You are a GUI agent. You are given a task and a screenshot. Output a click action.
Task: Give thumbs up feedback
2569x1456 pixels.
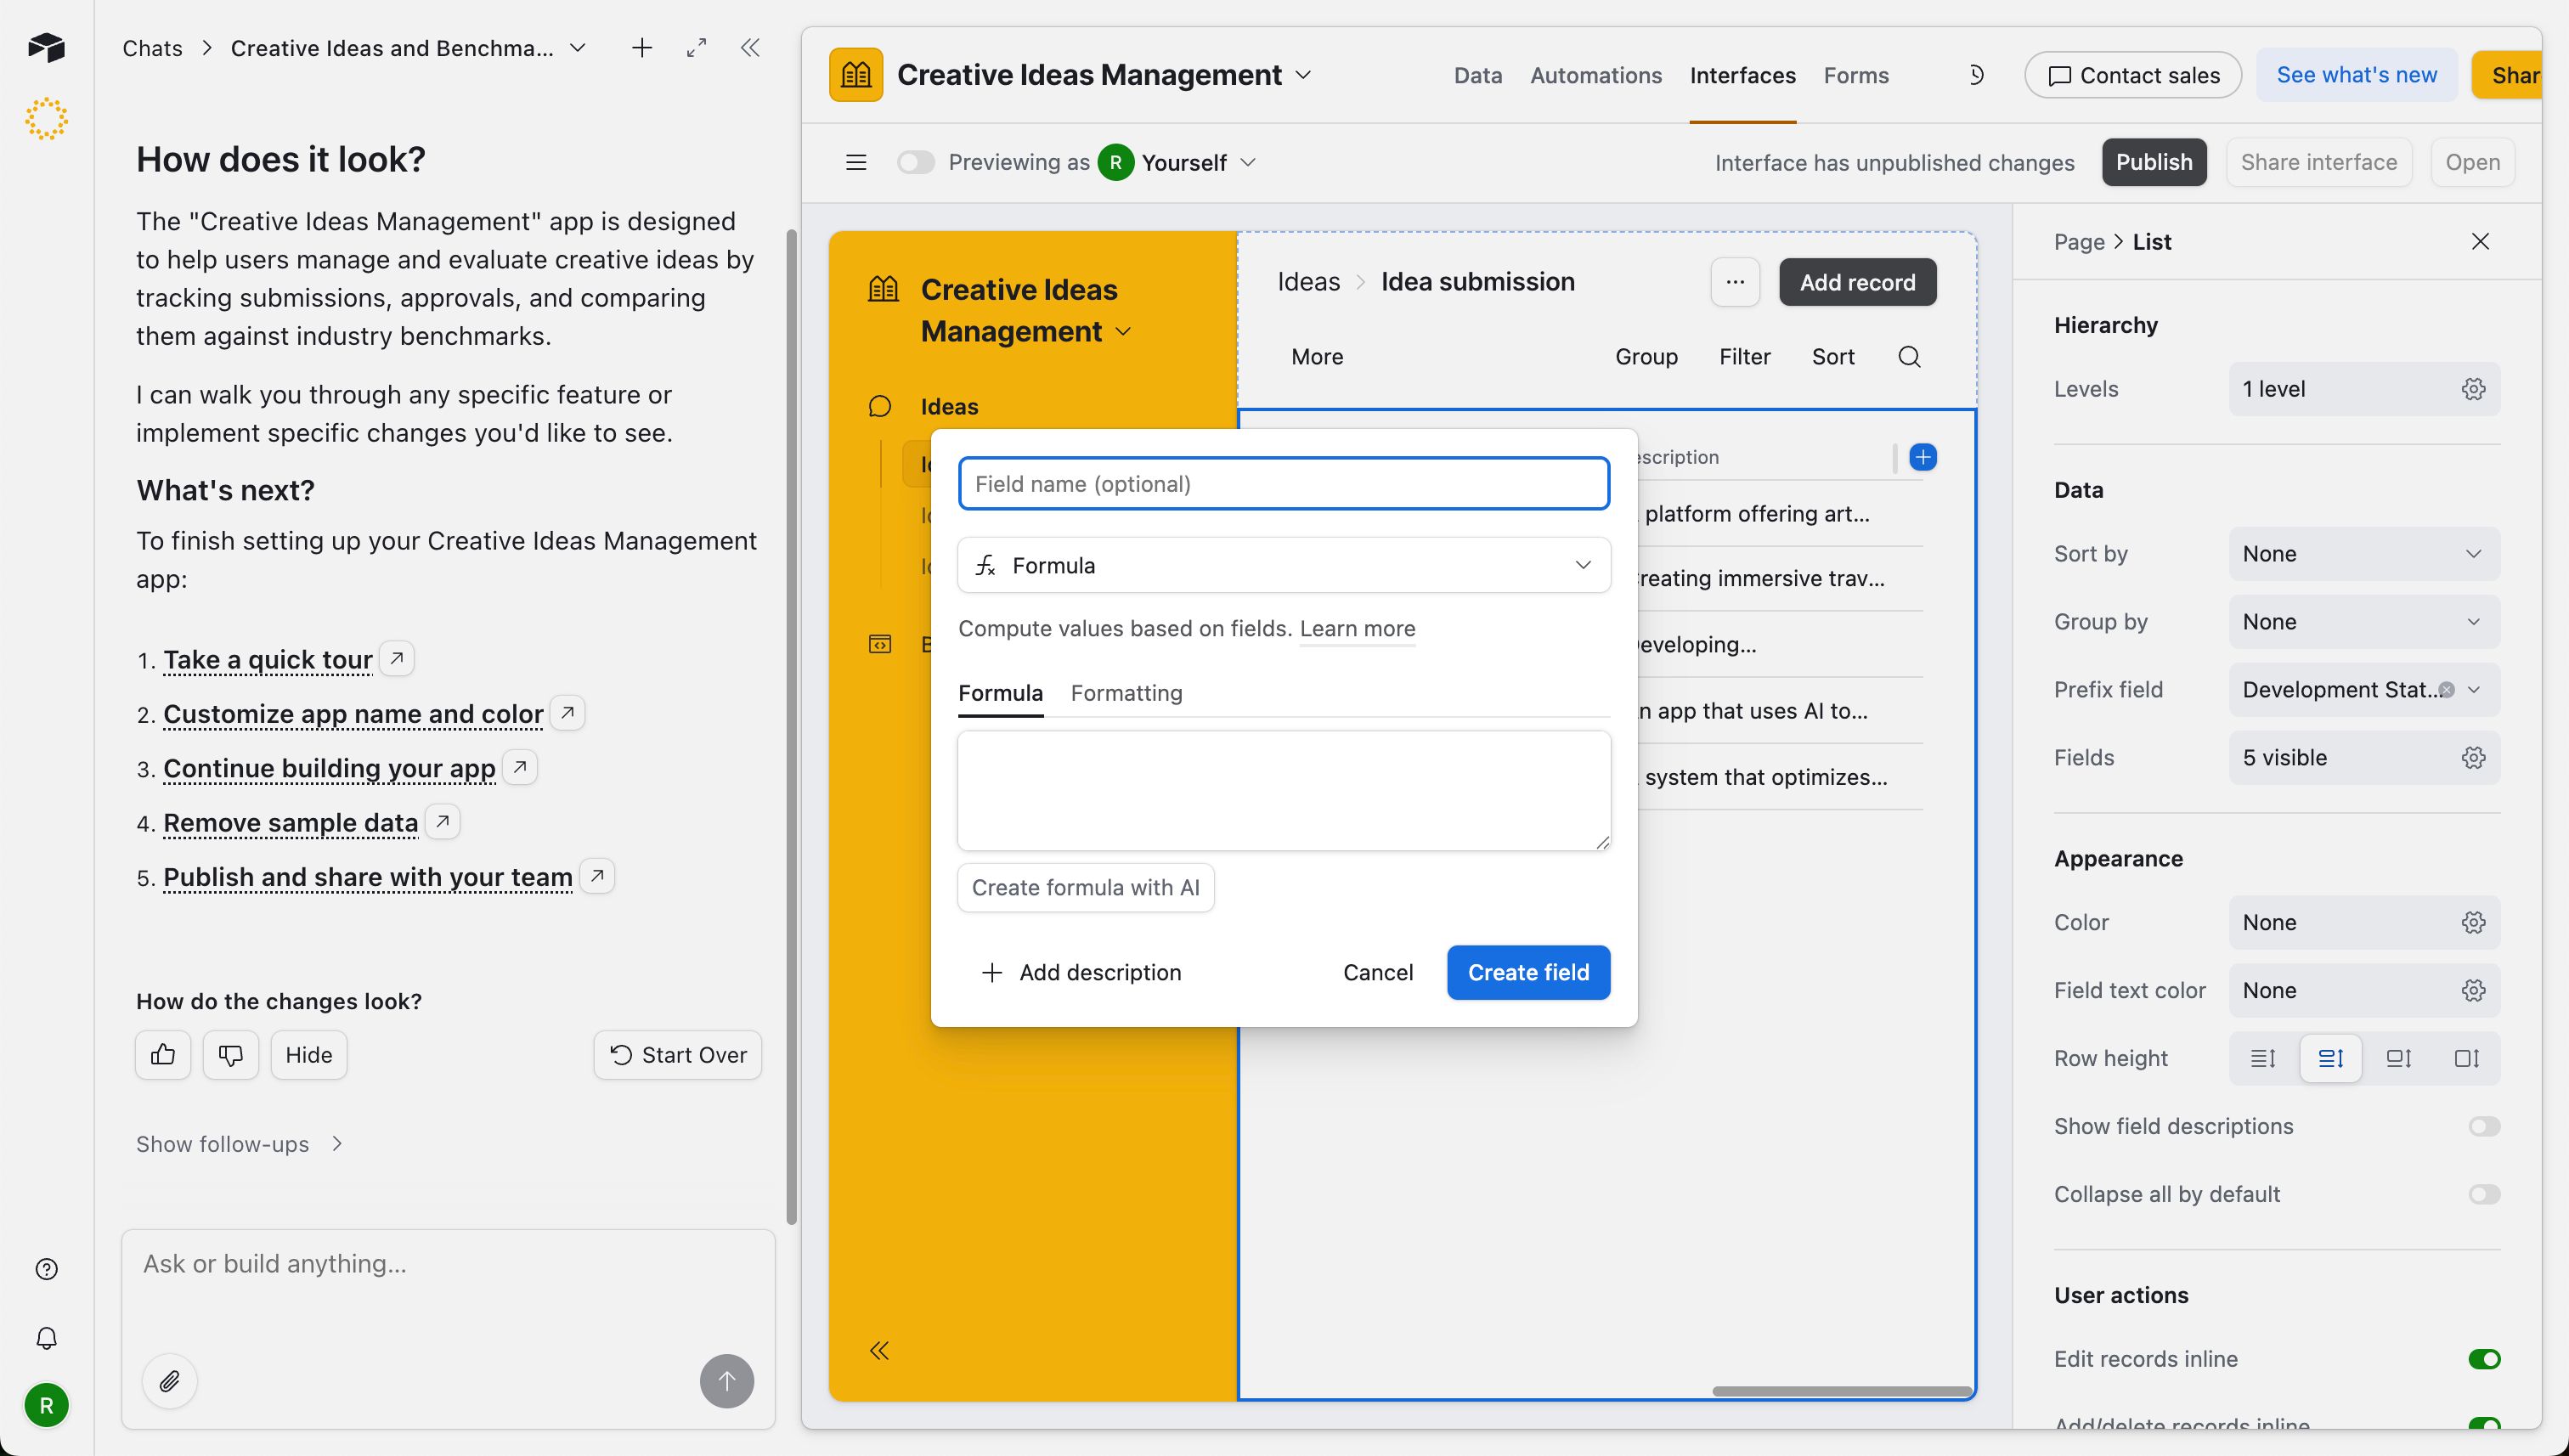coord(163,1055)
